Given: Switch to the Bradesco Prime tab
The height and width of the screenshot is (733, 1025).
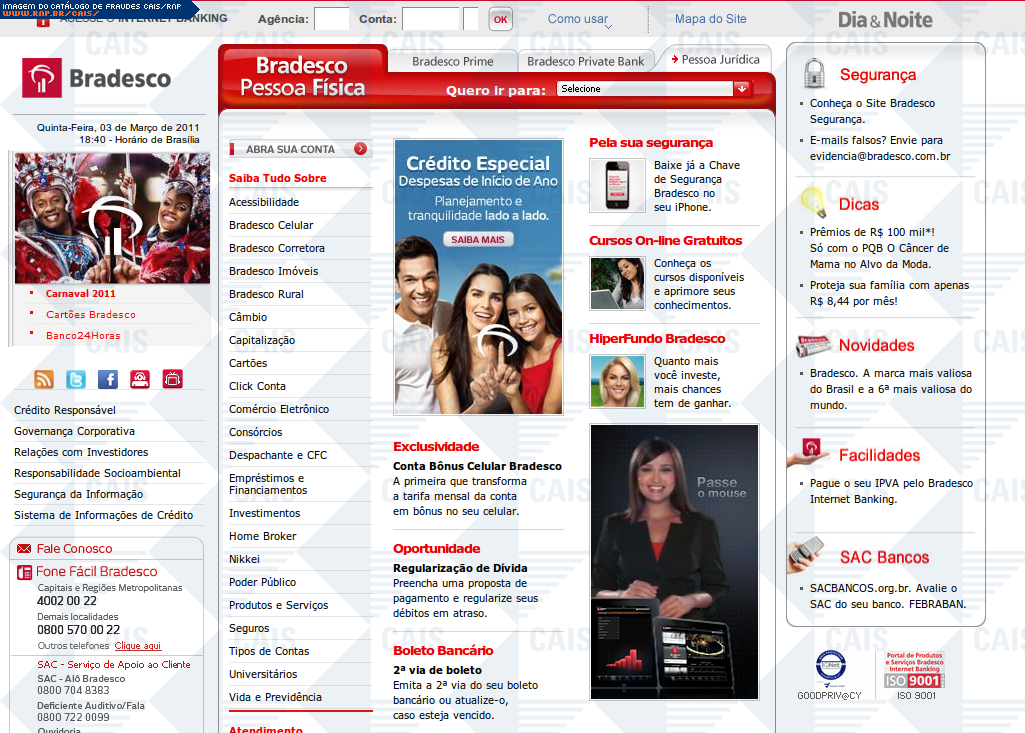Looking at the screenshot, I should point(452,61).
